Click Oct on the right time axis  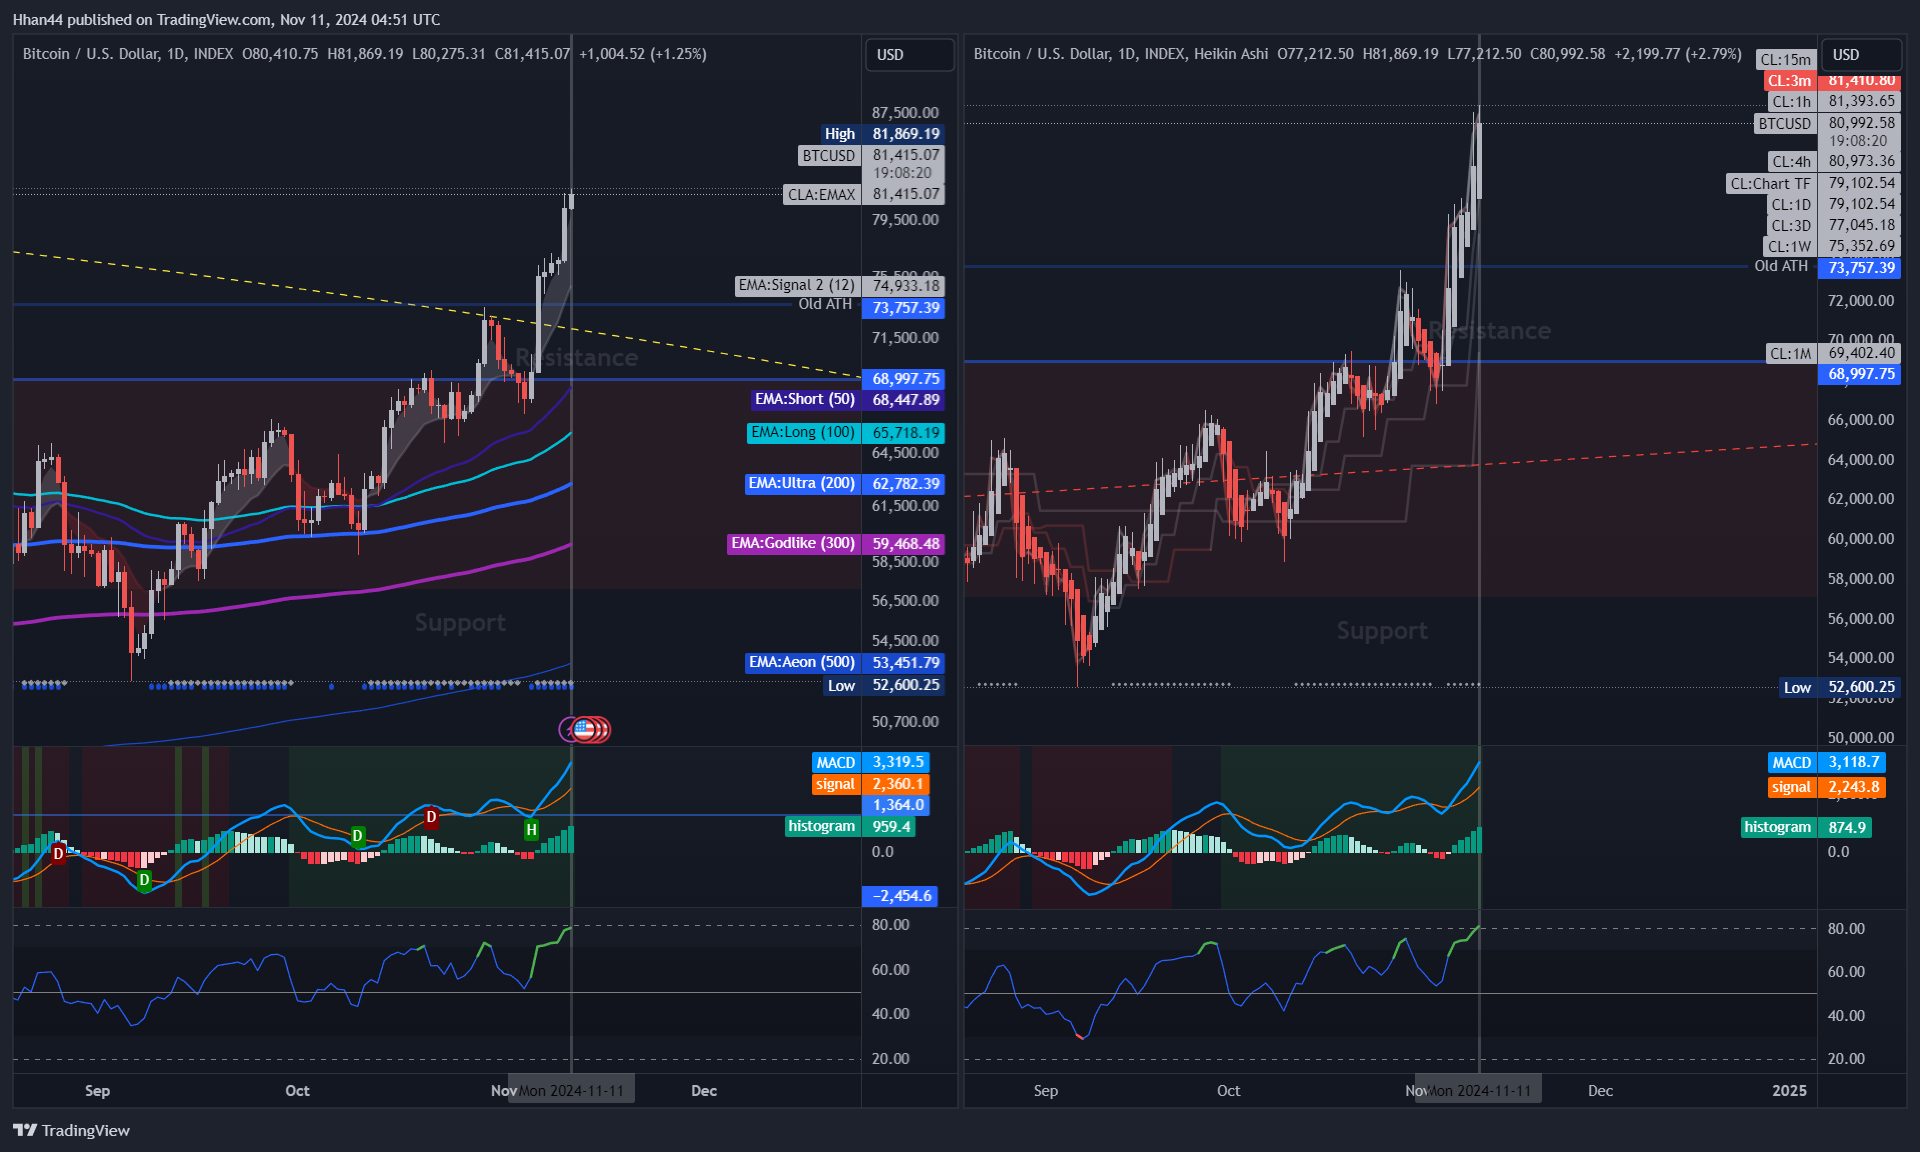pyautogui.click(x=1228, y=1090)
